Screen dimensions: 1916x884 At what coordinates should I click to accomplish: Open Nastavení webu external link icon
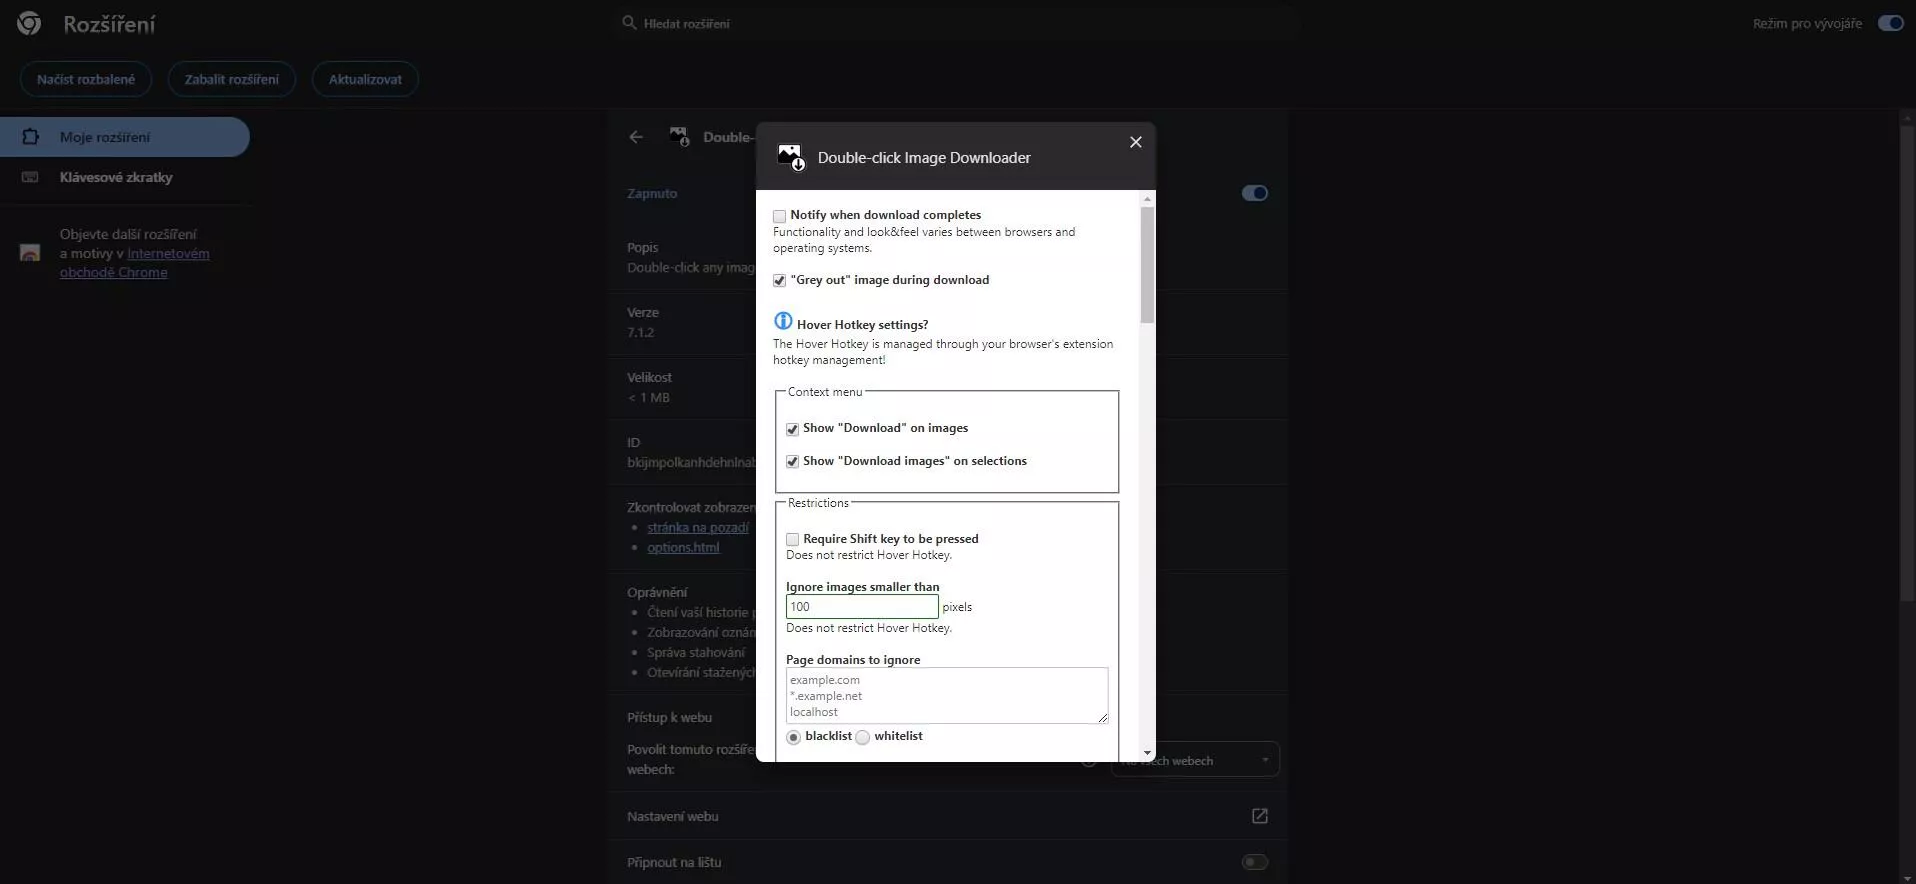pyautogui.click(x=1259, y=816)
